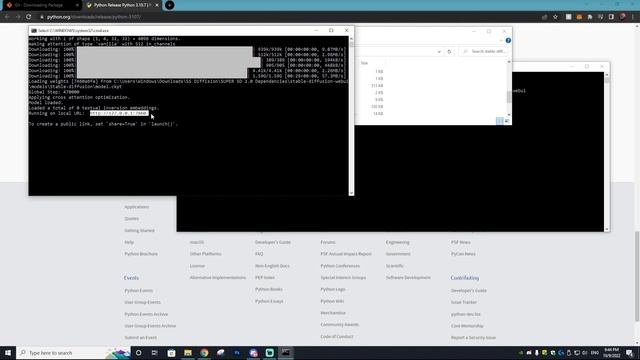Click the File Explorer vertical scrollbar thumb
This screenshot has width=640, height=360.
click(509, 97)
